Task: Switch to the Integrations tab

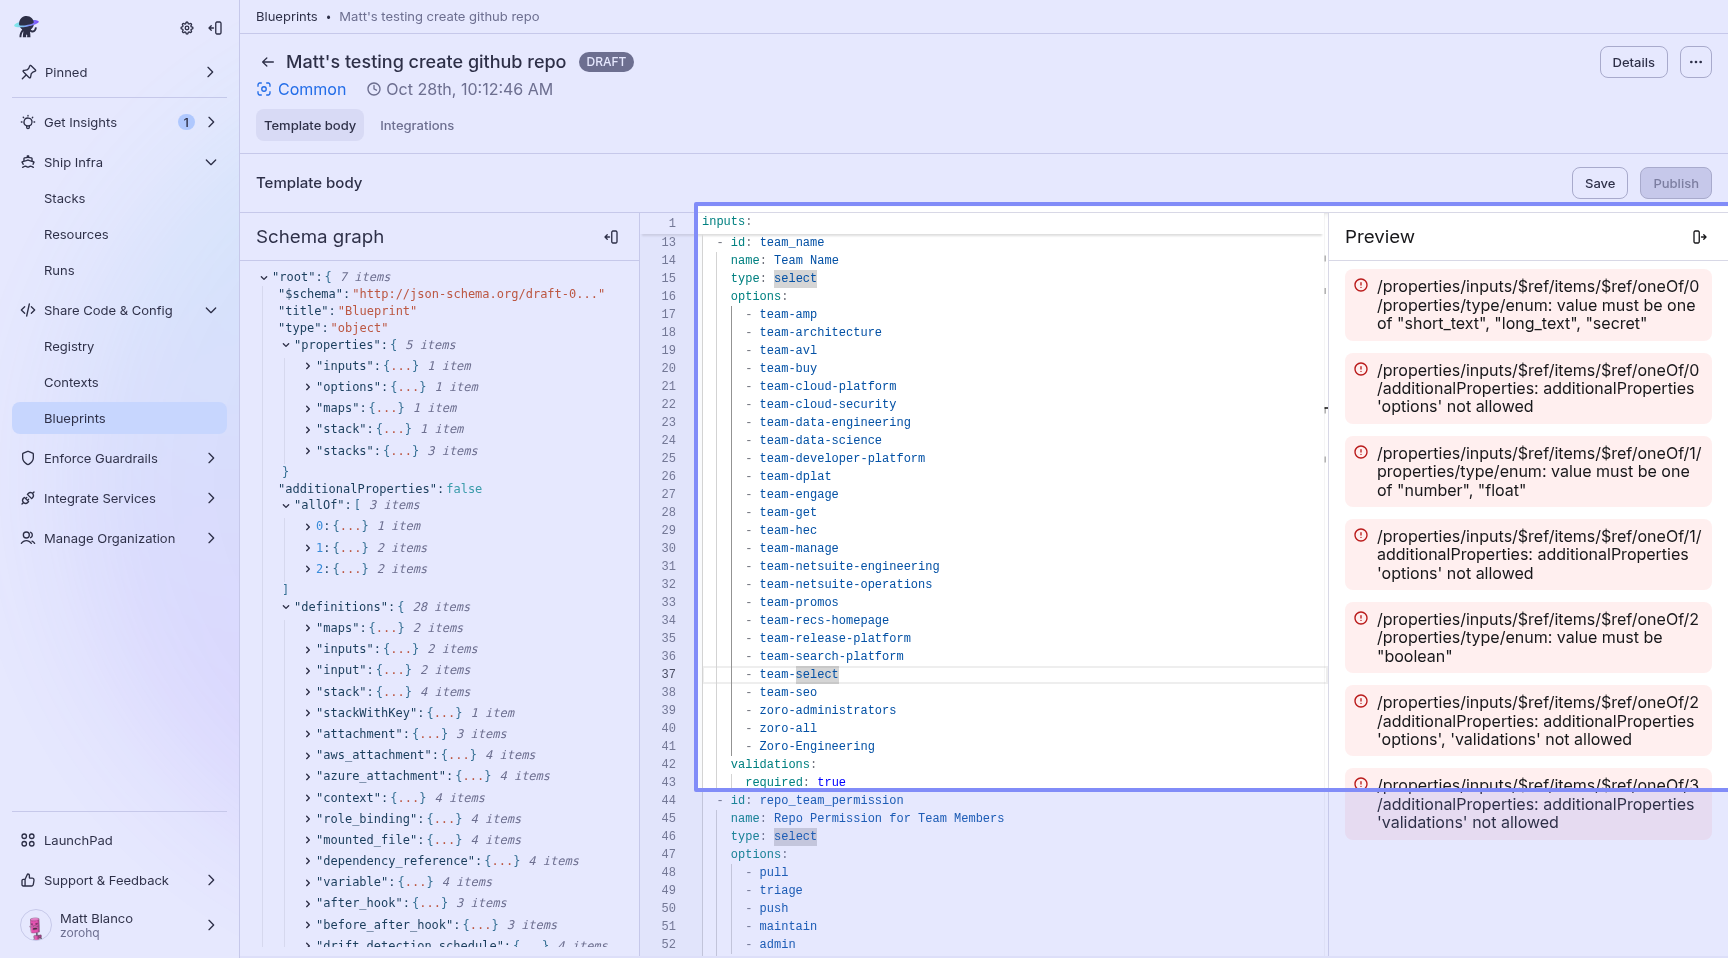Action: (x=416, y=126)
